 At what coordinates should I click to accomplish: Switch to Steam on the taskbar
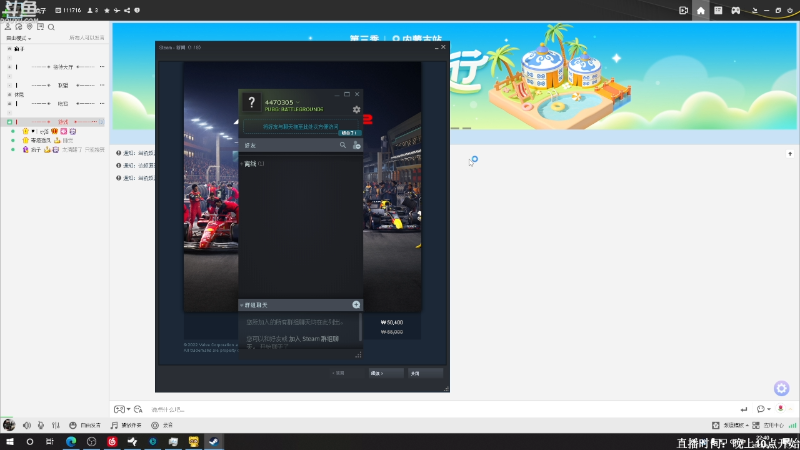pyautogui.click(x=214, y=441)
